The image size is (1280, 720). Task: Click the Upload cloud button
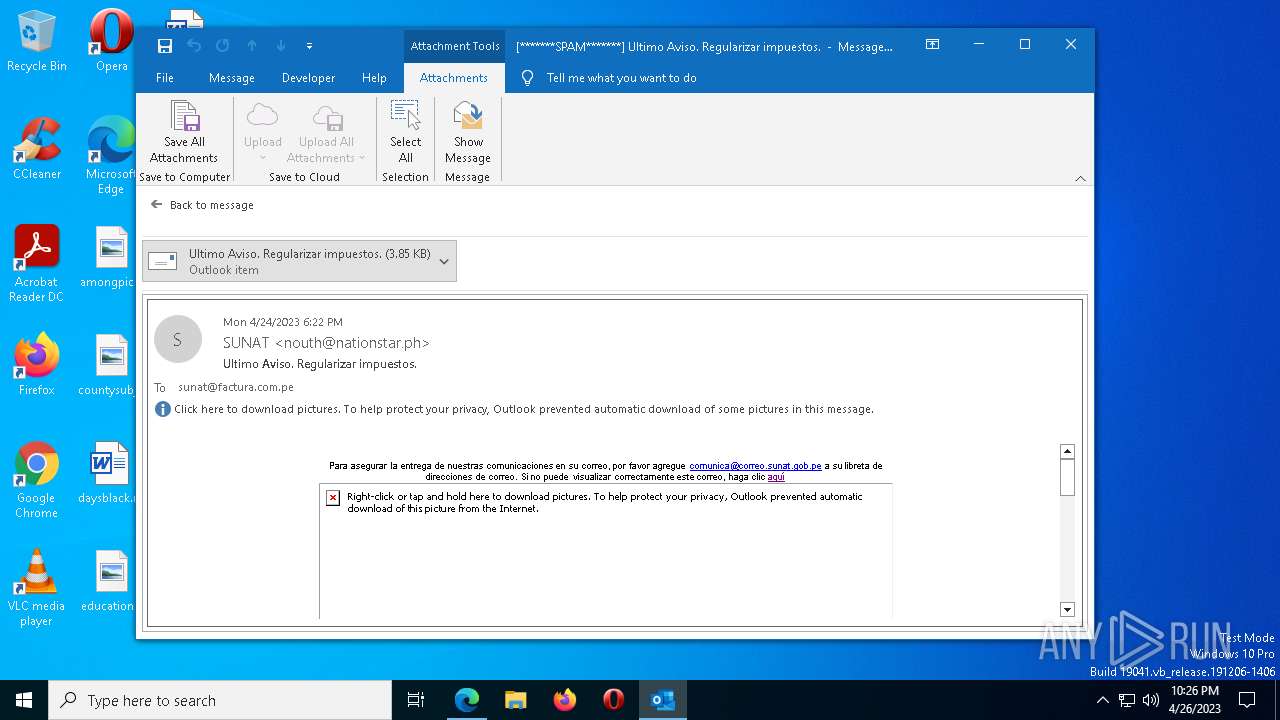(x=263, y=133)
